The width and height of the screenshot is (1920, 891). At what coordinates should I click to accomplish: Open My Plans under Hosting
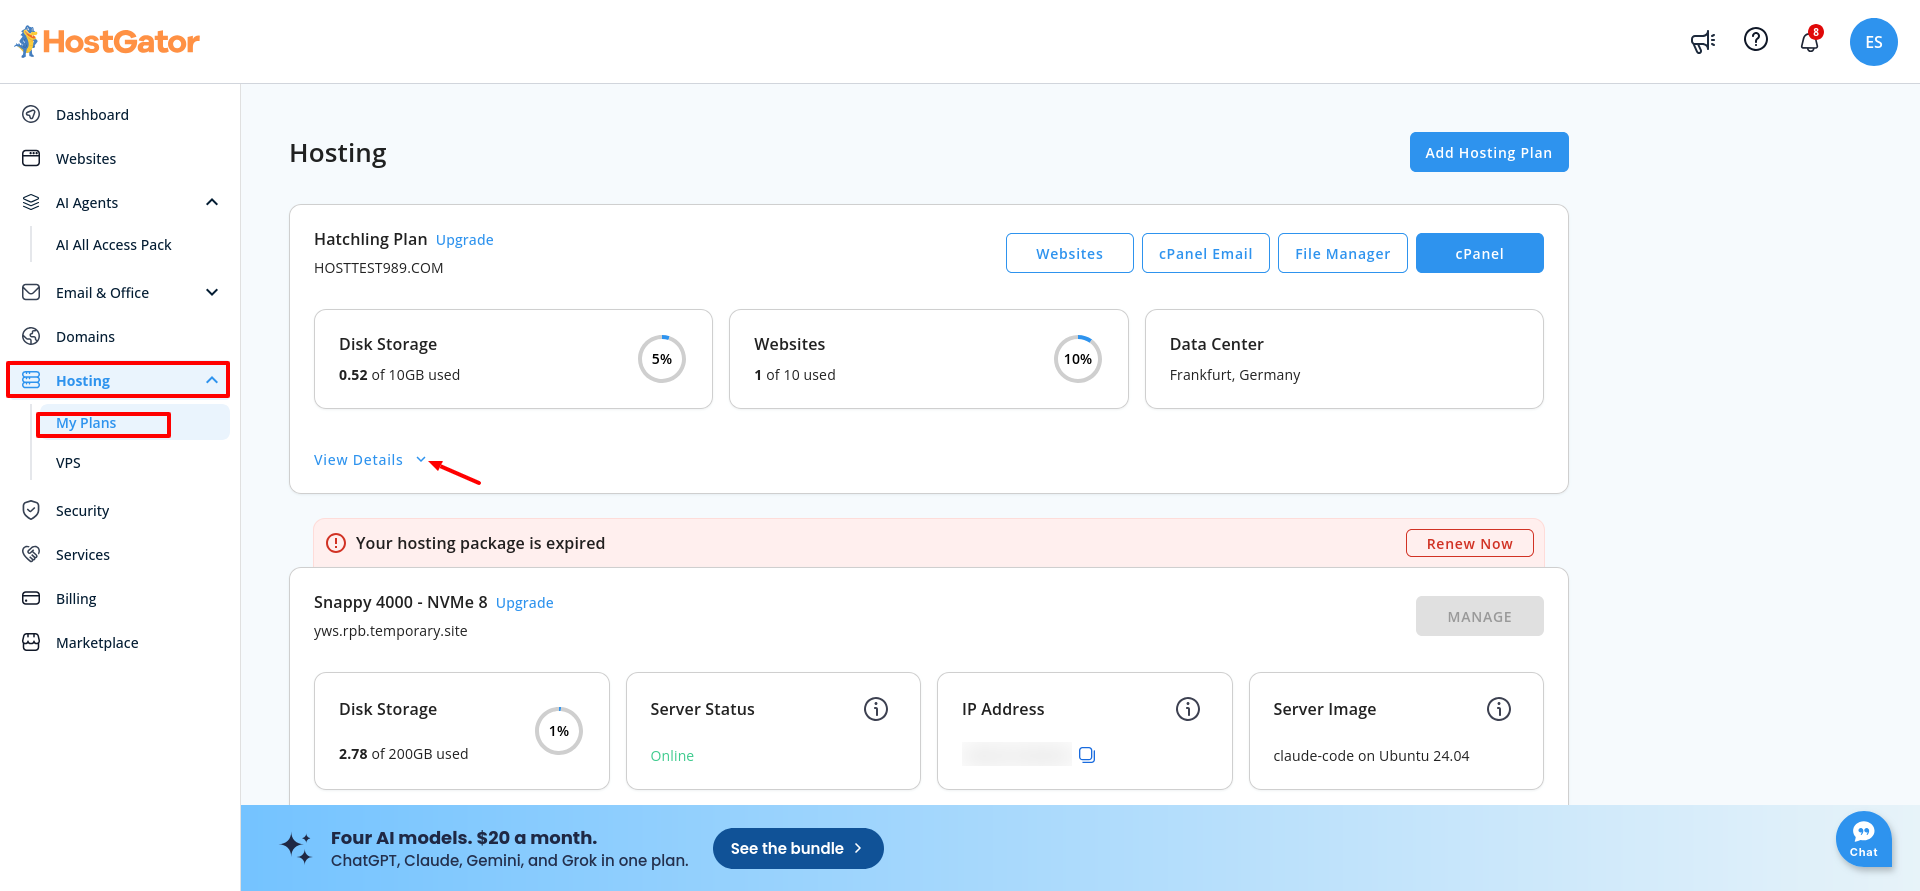click(x=86, y=423)
